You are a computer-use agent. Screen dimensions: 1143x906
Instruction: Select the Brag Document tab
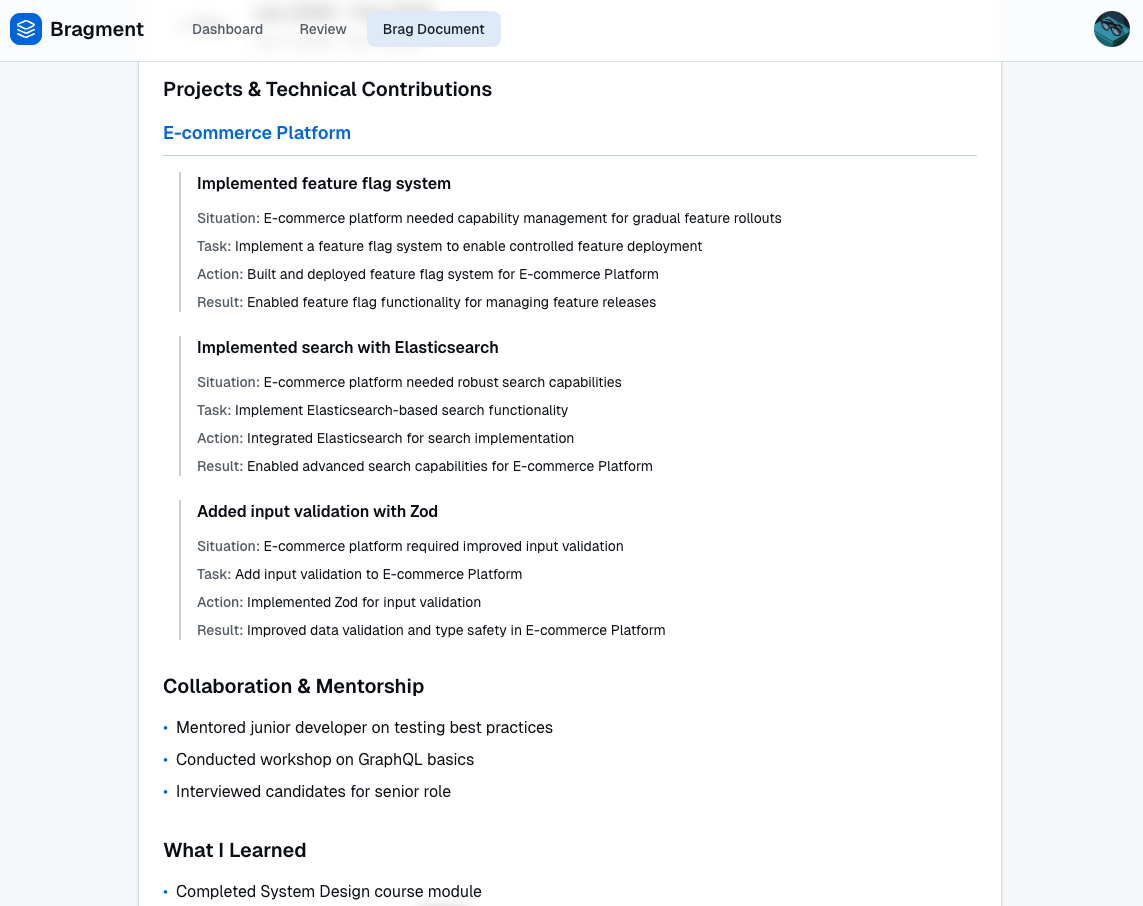[x=433, y=29]
